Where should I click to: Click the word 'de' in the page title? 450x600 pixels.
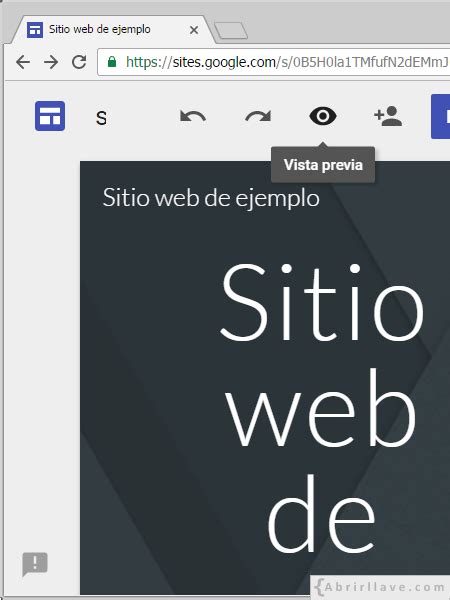[321, 514]
